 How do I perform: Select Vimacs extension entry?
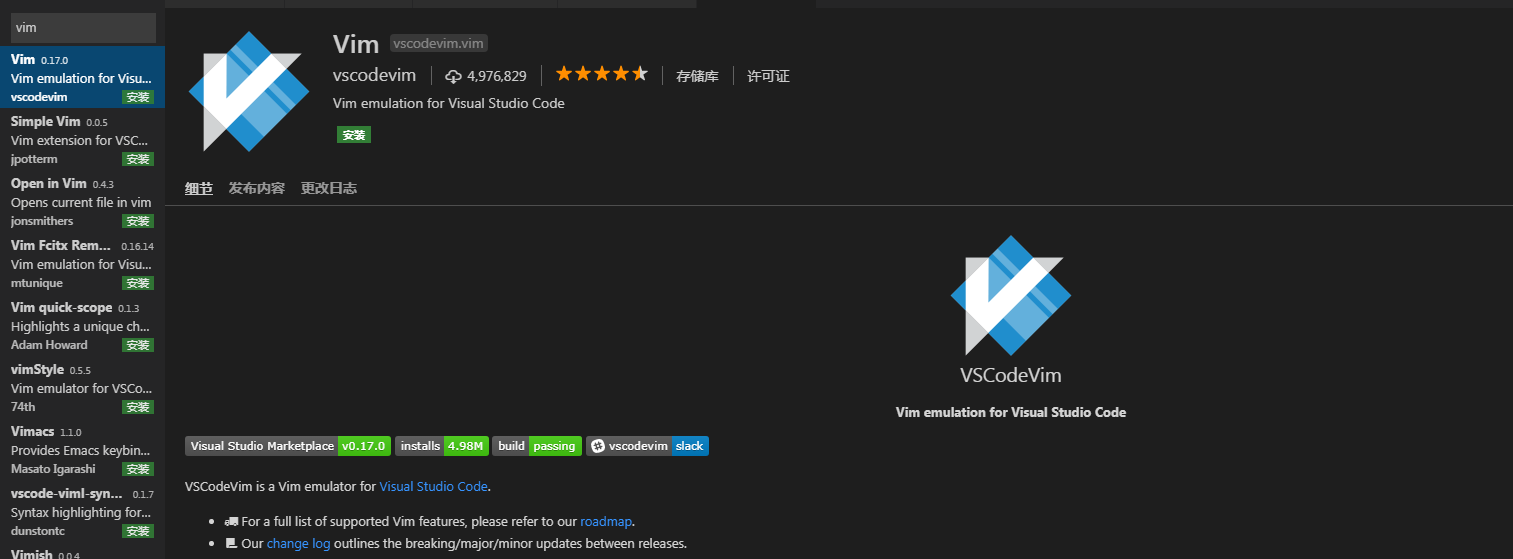(82, 449)
